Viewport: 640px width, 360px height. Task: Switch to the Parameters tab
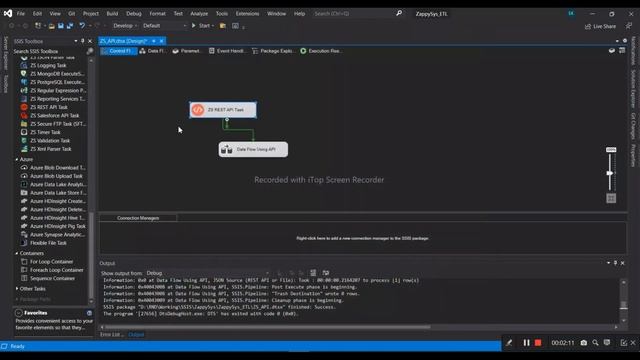click(x=187, y=51)
